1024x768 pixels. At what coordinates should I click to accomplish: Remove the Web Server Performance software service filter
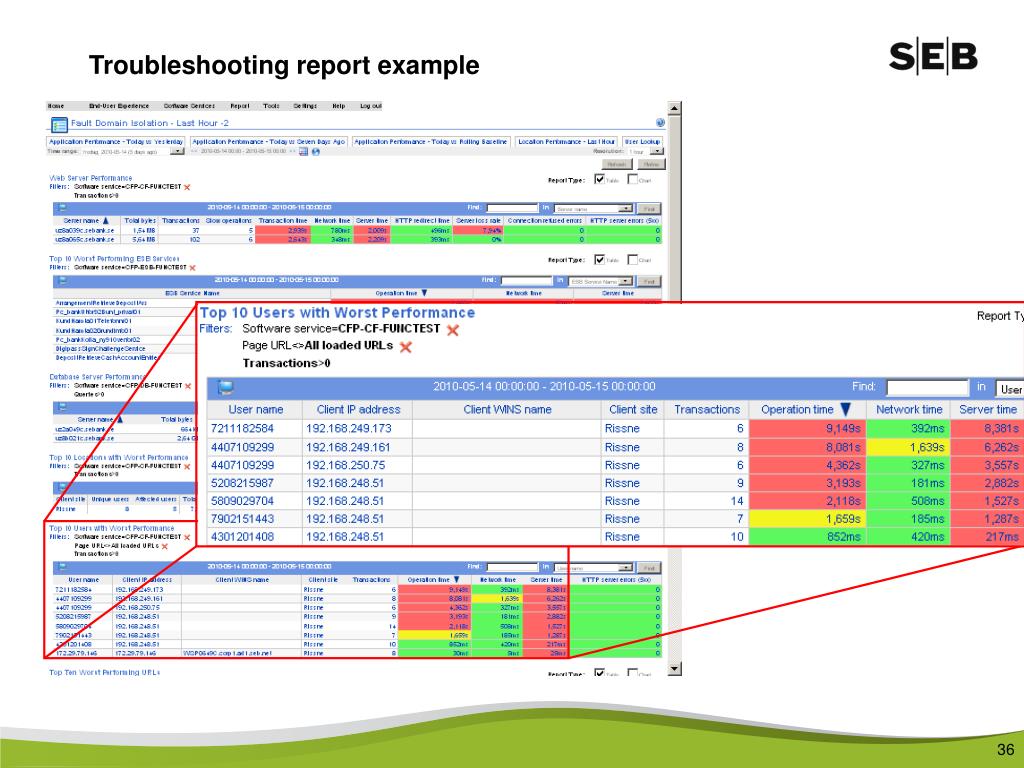187,187
